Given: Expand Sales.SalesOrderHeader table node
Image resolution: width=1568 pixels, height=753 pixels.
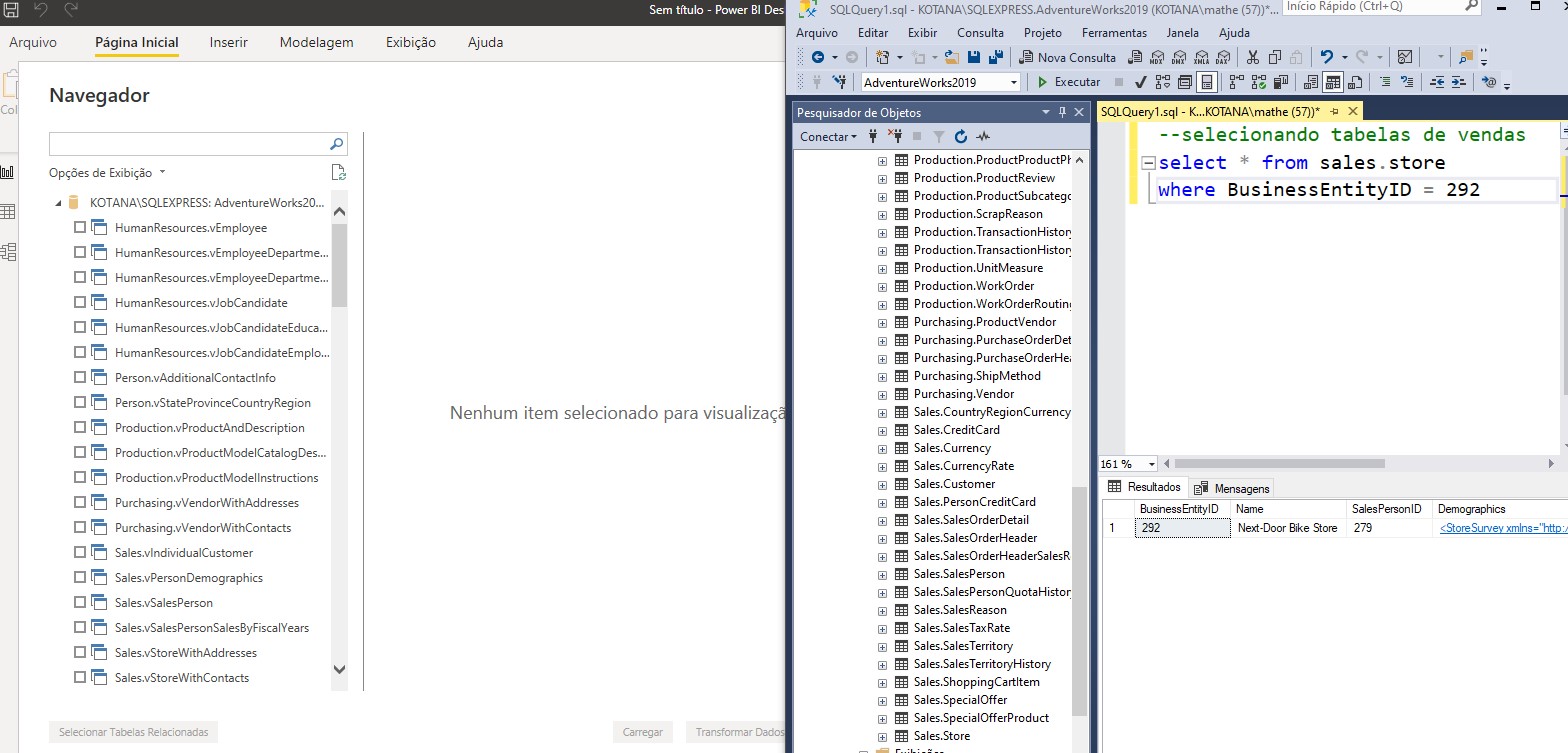Looking at the screenshot, I should [883, 538].
